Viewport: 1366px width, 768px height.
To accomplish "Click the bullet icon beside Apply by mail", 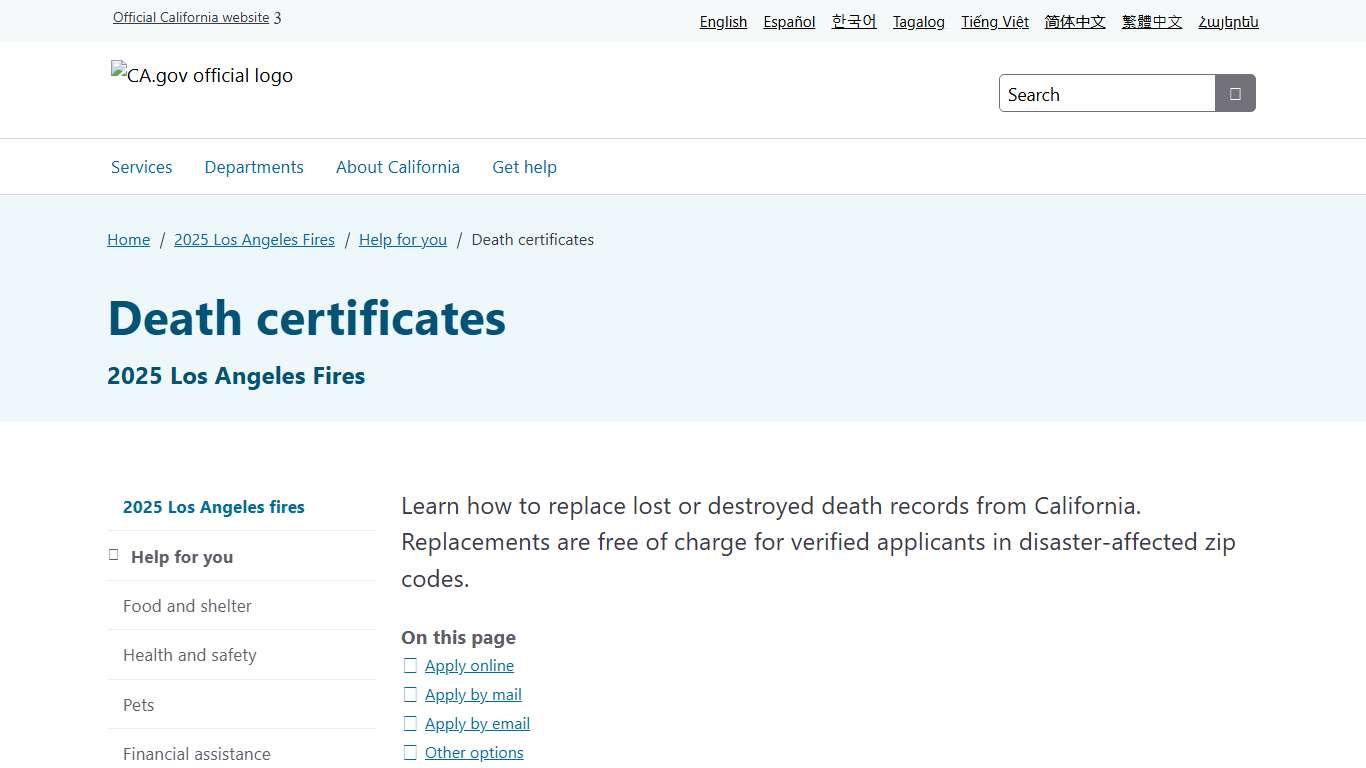I will pyautogui.click(x=410, y=694).
